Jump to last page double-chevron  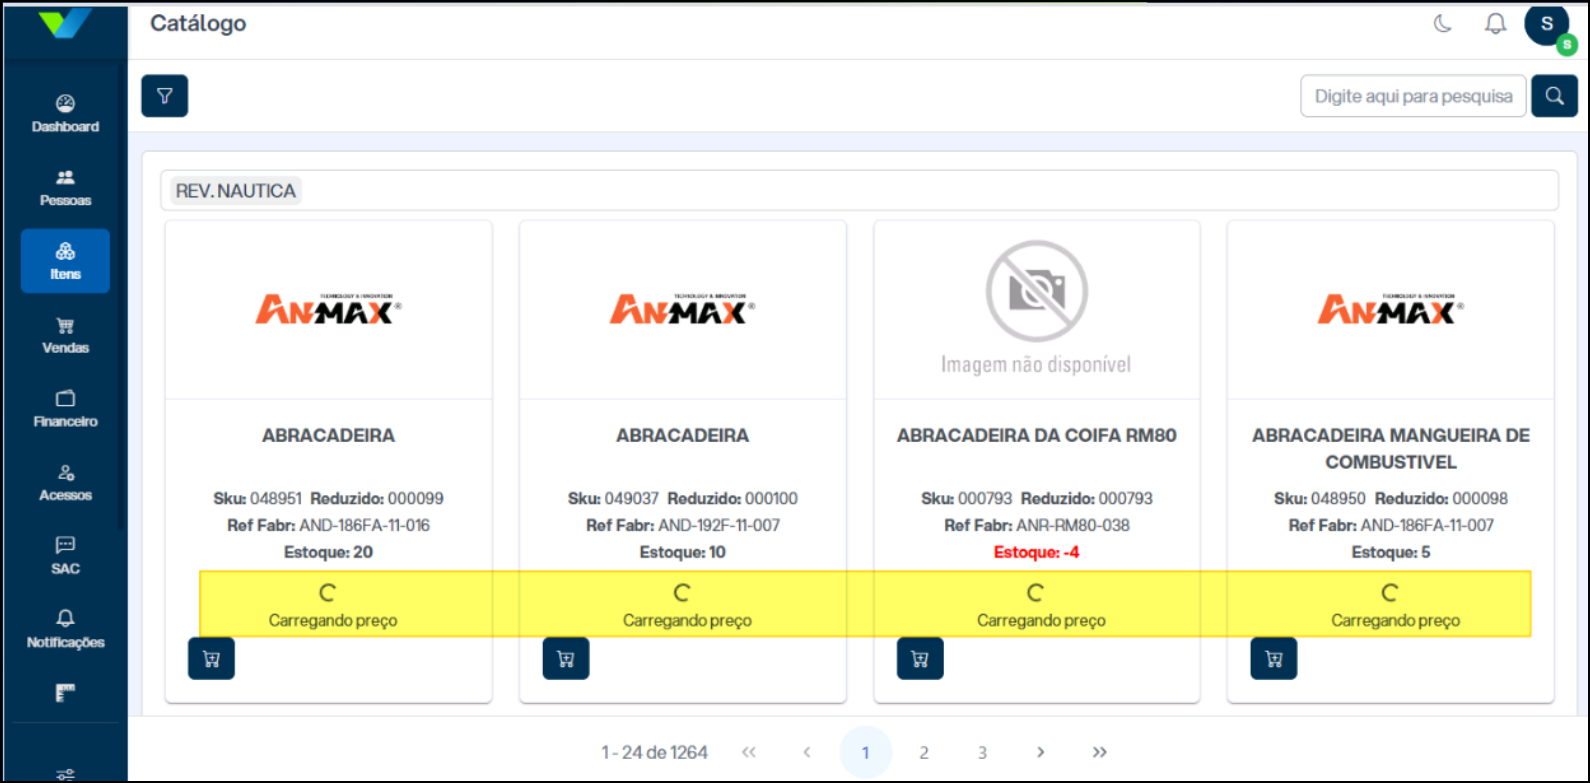(1100, 752)
